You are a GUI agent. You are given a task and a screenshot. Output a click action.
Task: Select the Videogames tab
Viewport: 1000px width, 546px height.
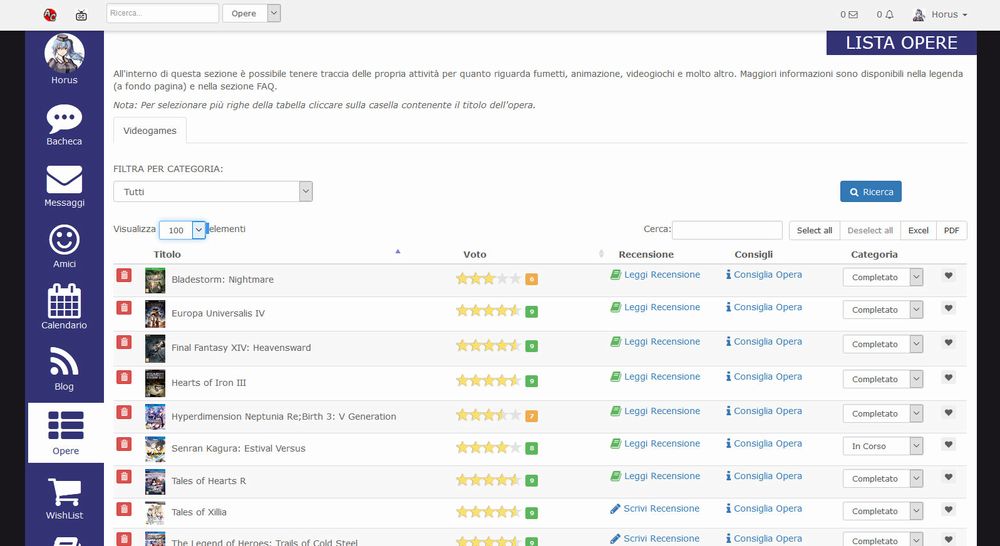tap(150, 131)
